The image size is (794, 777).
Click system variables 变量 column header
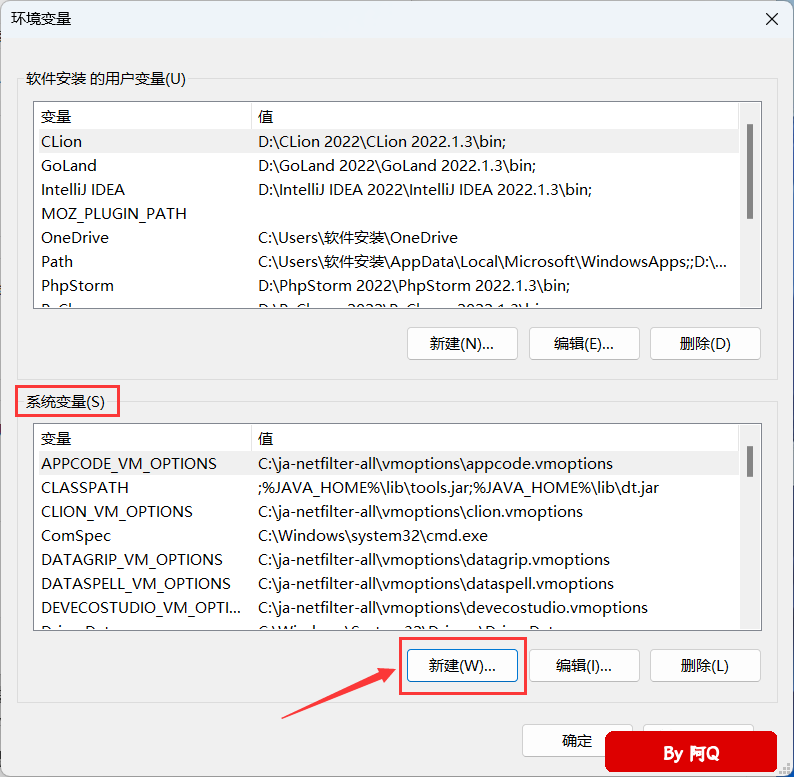[x=143, y=439]
